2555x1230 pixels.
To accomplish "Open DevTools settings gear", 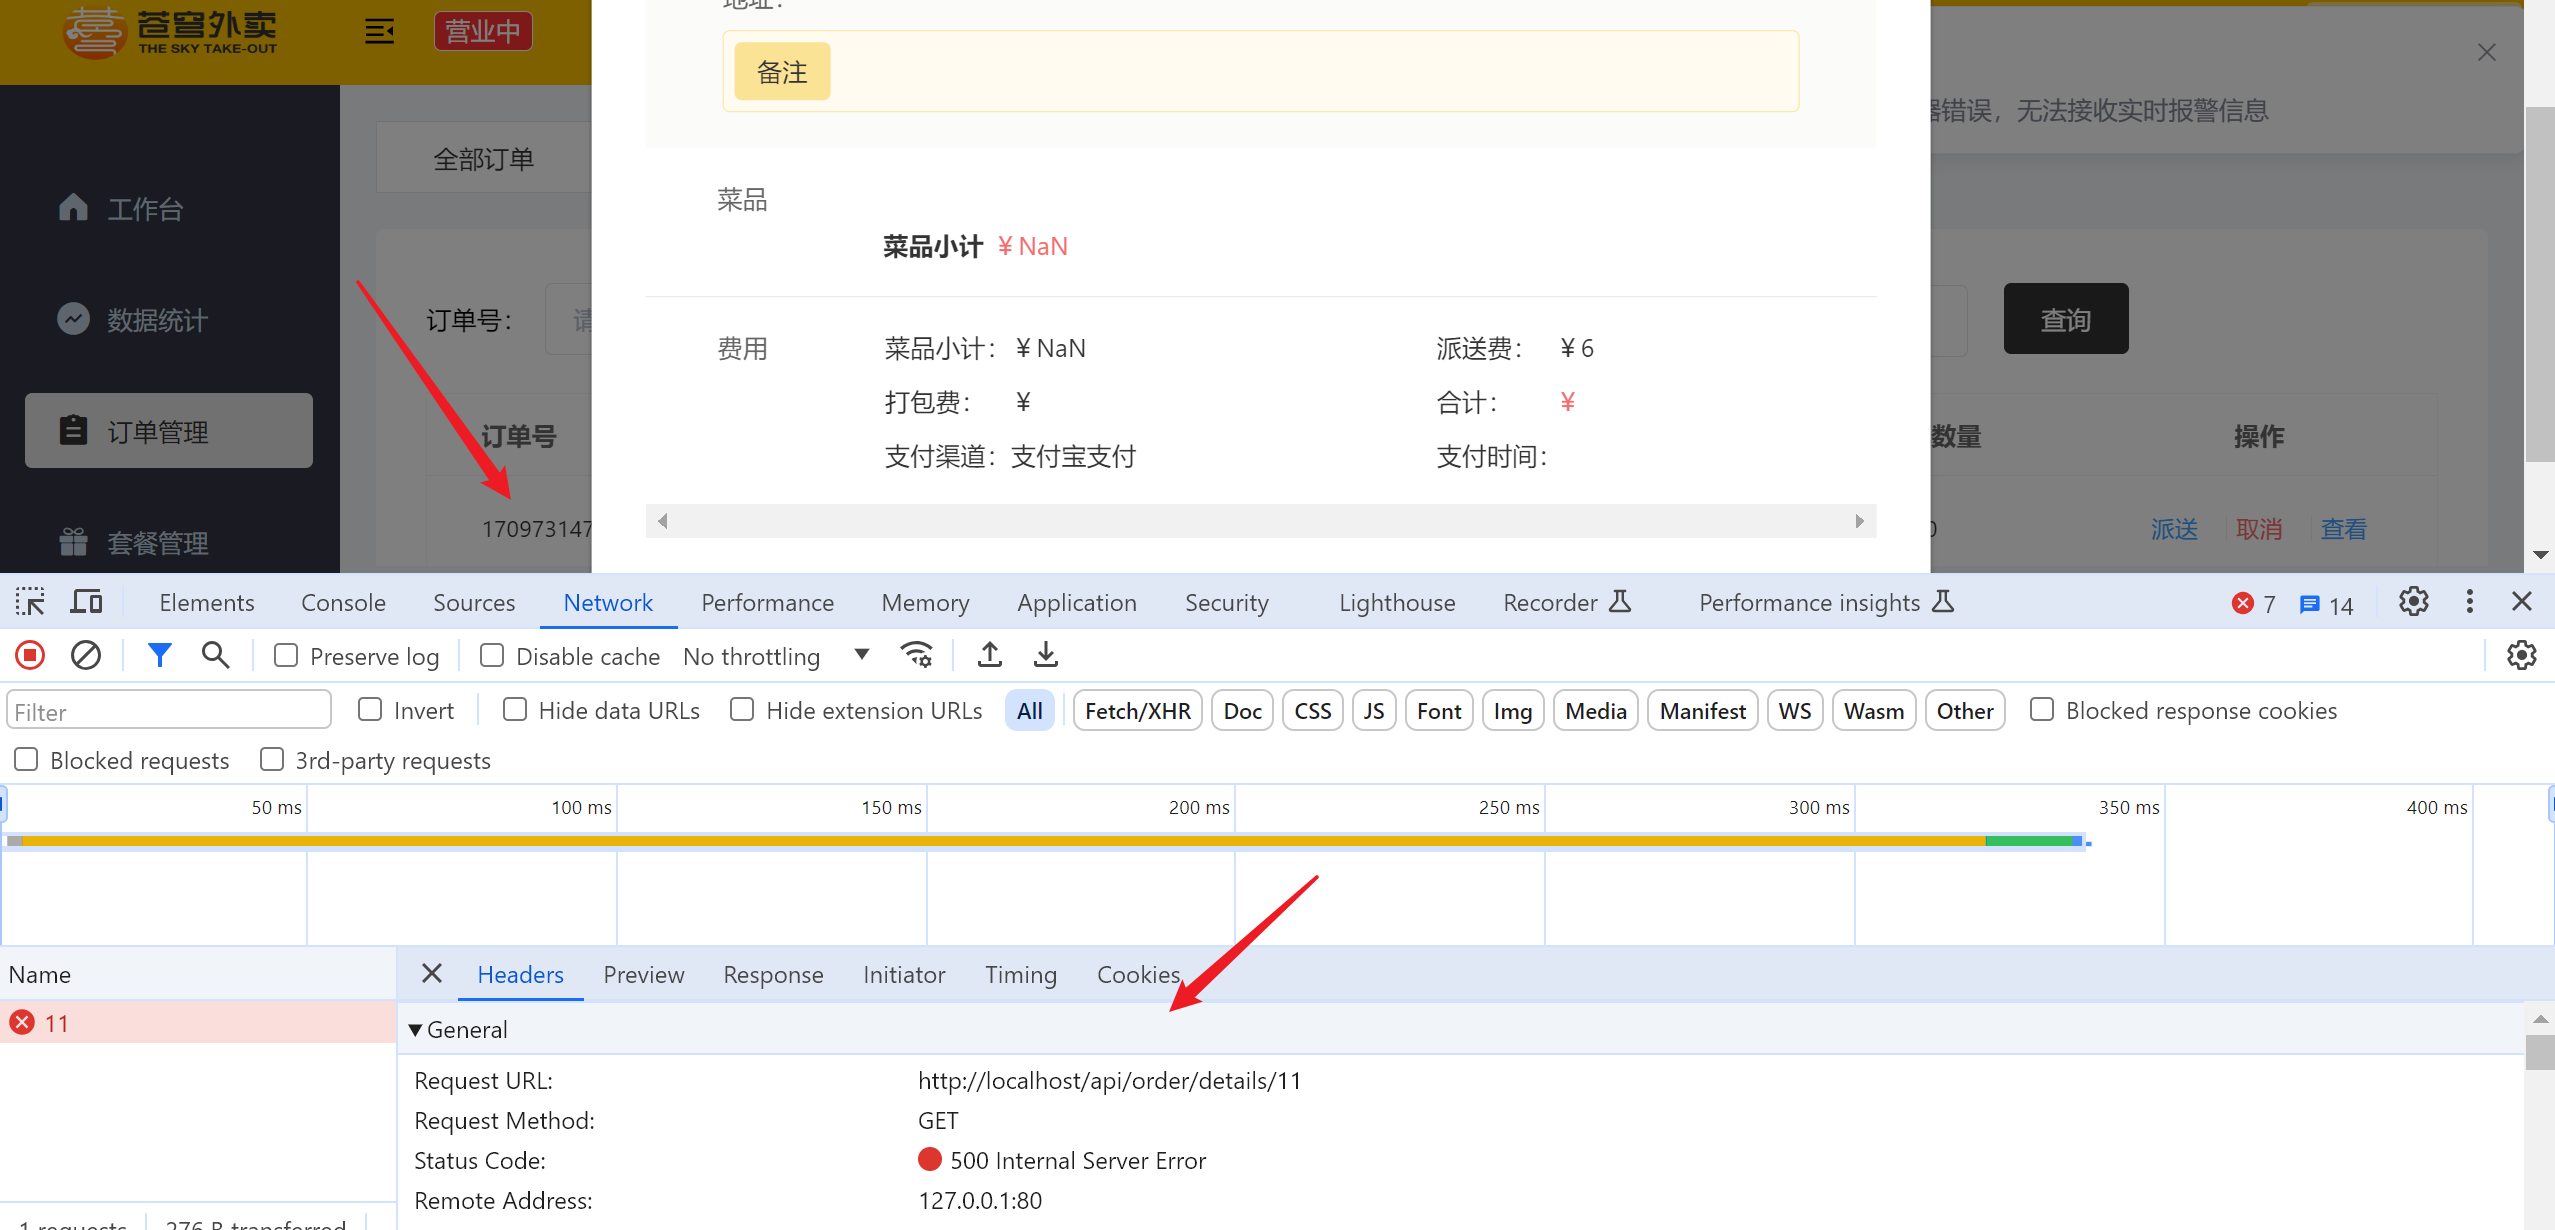I will point(2413,602).
